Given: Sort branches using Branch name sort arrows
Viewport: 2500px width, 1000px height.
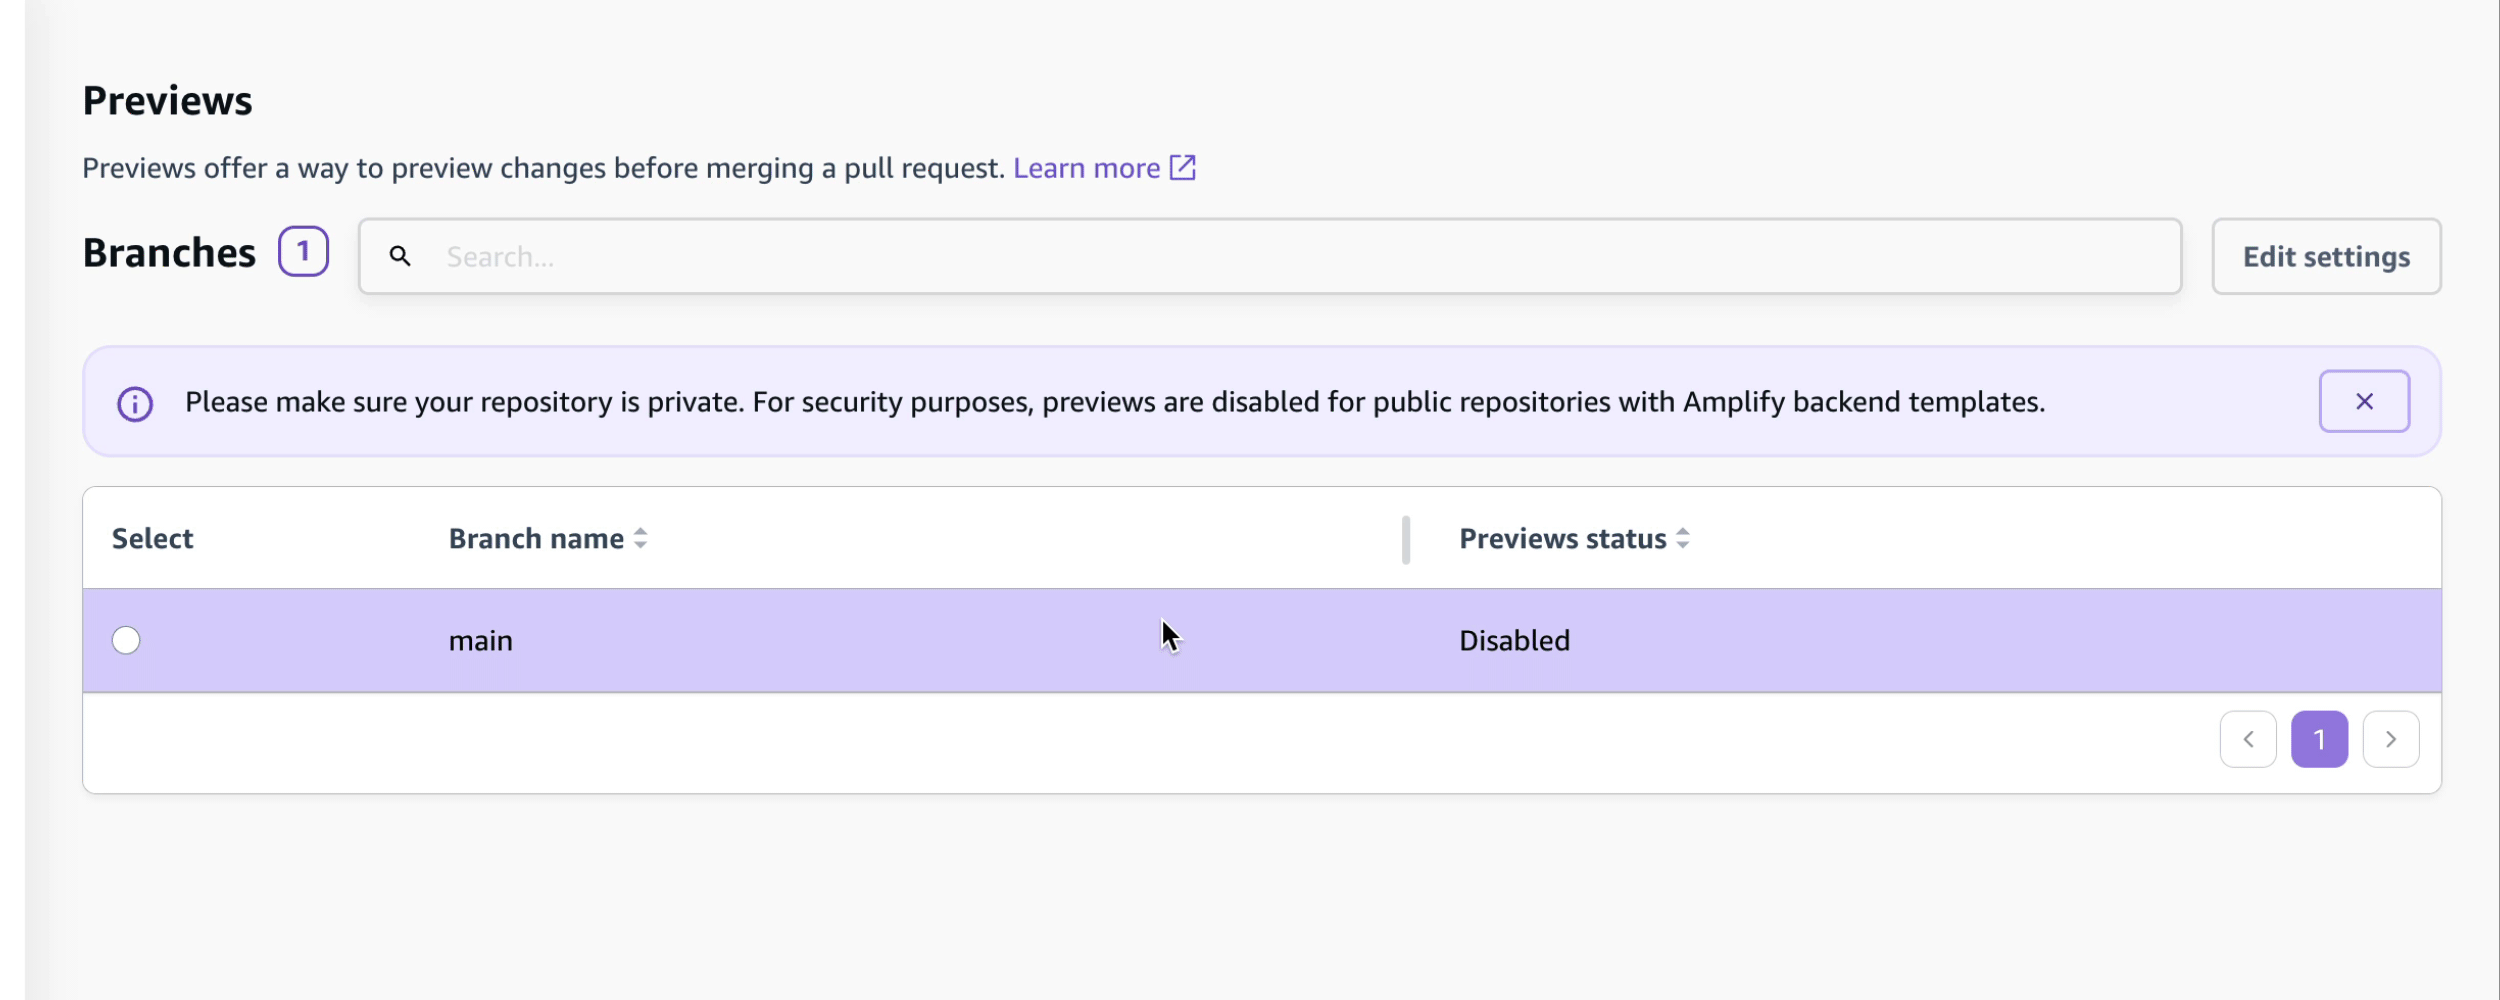Looking at the screenshot, I should 641,539.
